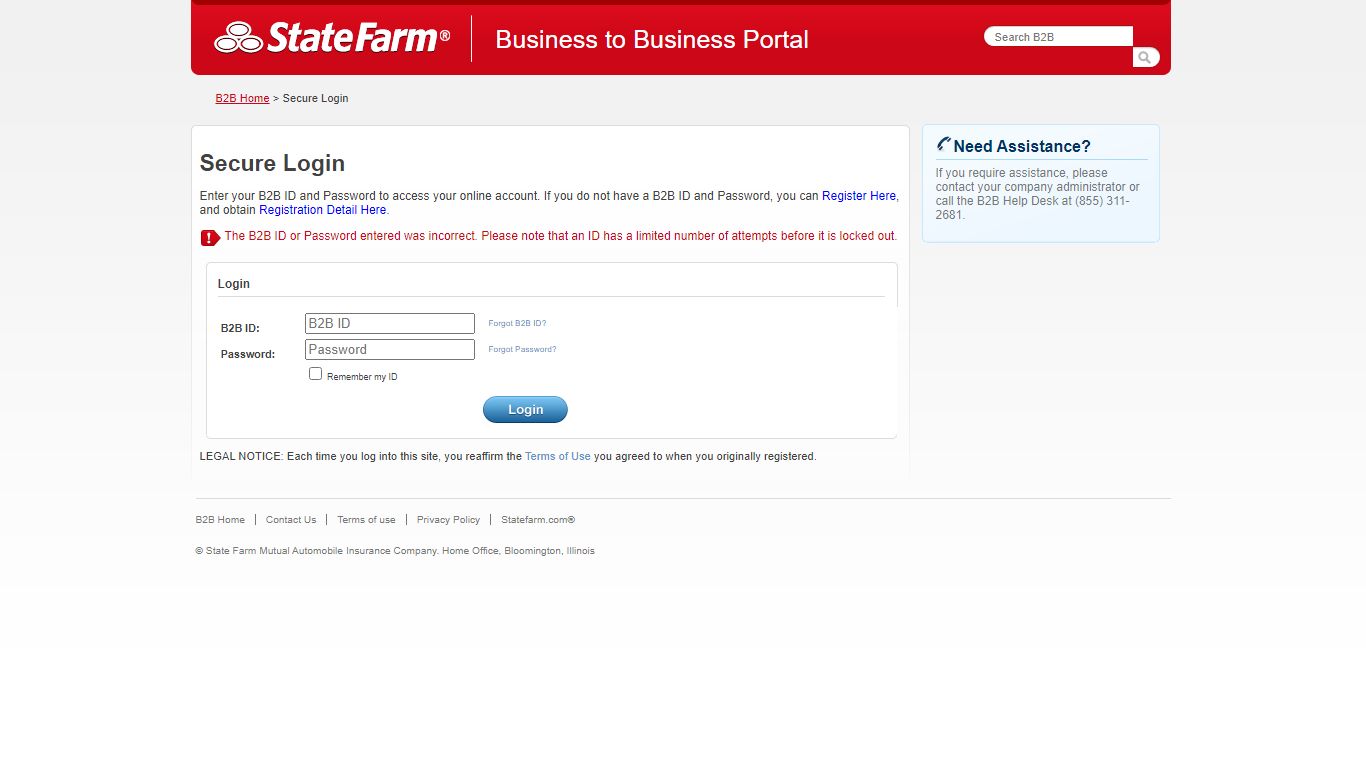The width and height of the screenshot is (1366, 768).
Task: Click the Secure Login heading
Action: 272,163
